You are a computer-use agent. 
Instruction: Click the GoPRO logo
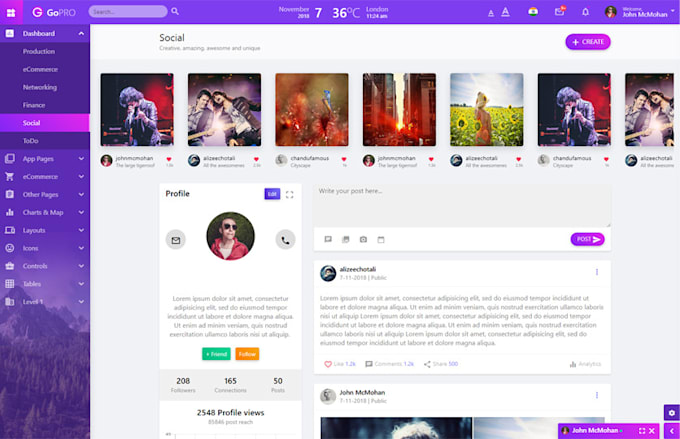(54, 12)
